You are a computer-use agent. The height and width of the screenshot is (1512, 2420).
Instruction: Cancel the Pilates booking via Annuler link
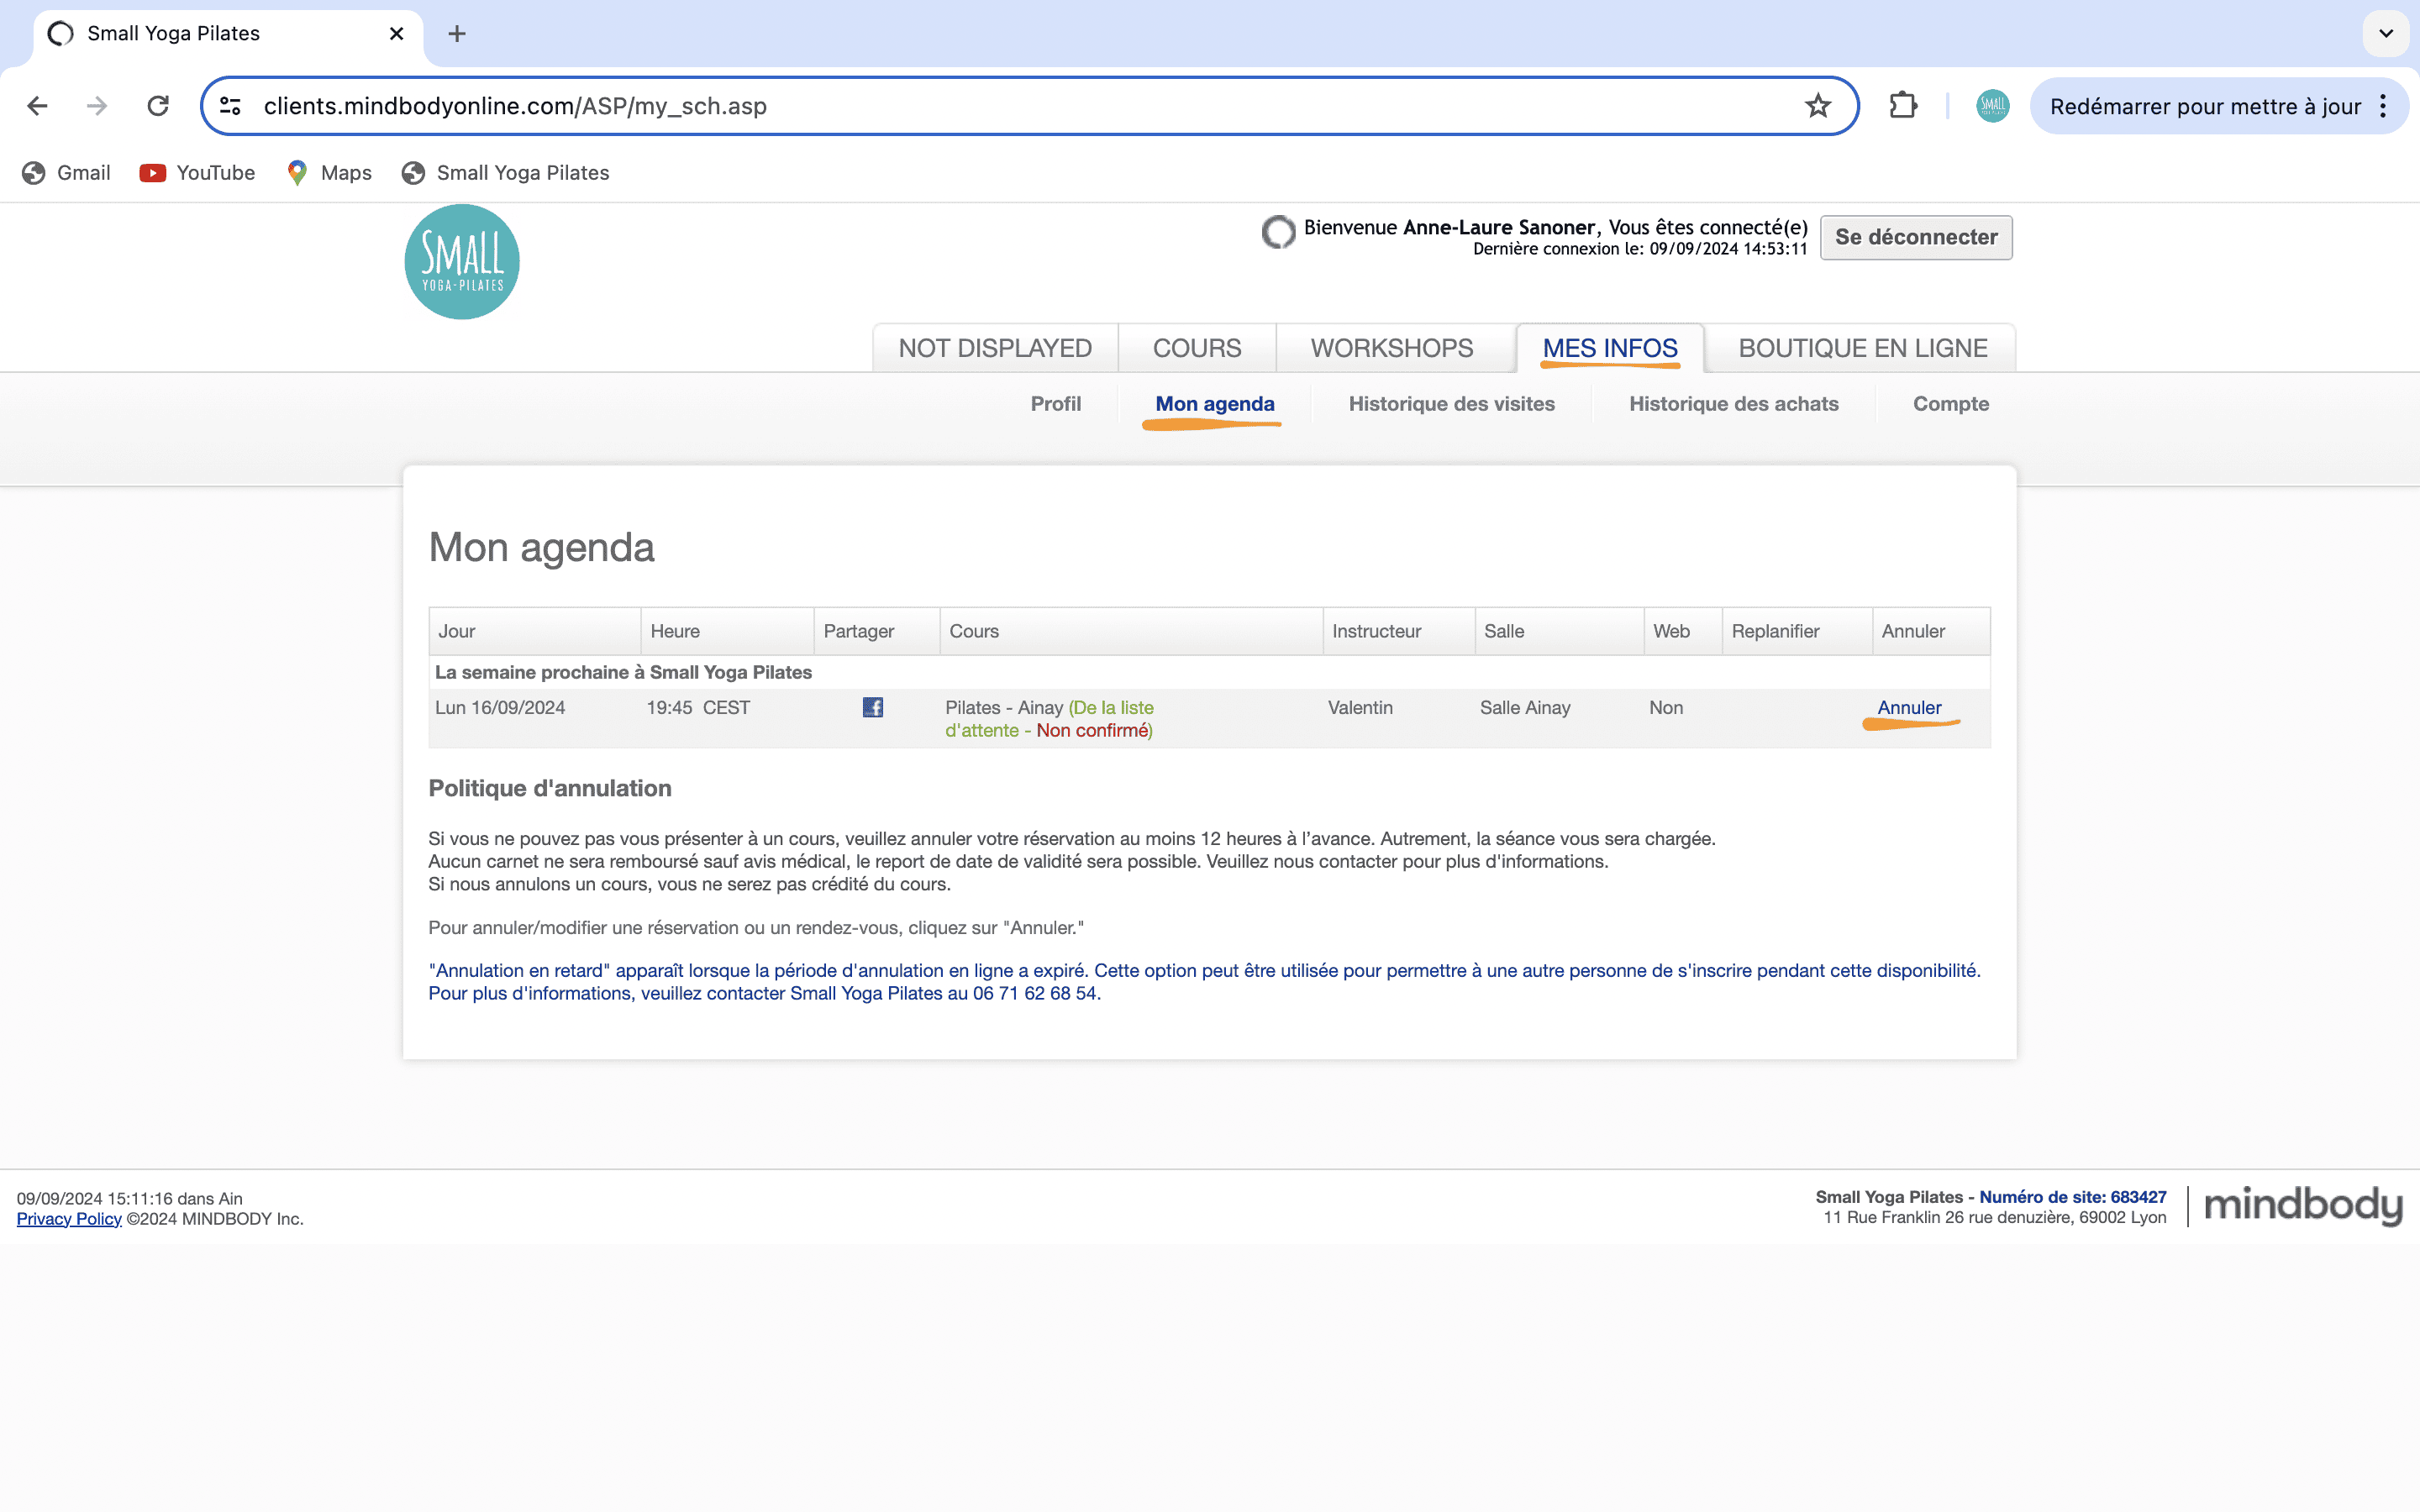tap(1909, 708)
